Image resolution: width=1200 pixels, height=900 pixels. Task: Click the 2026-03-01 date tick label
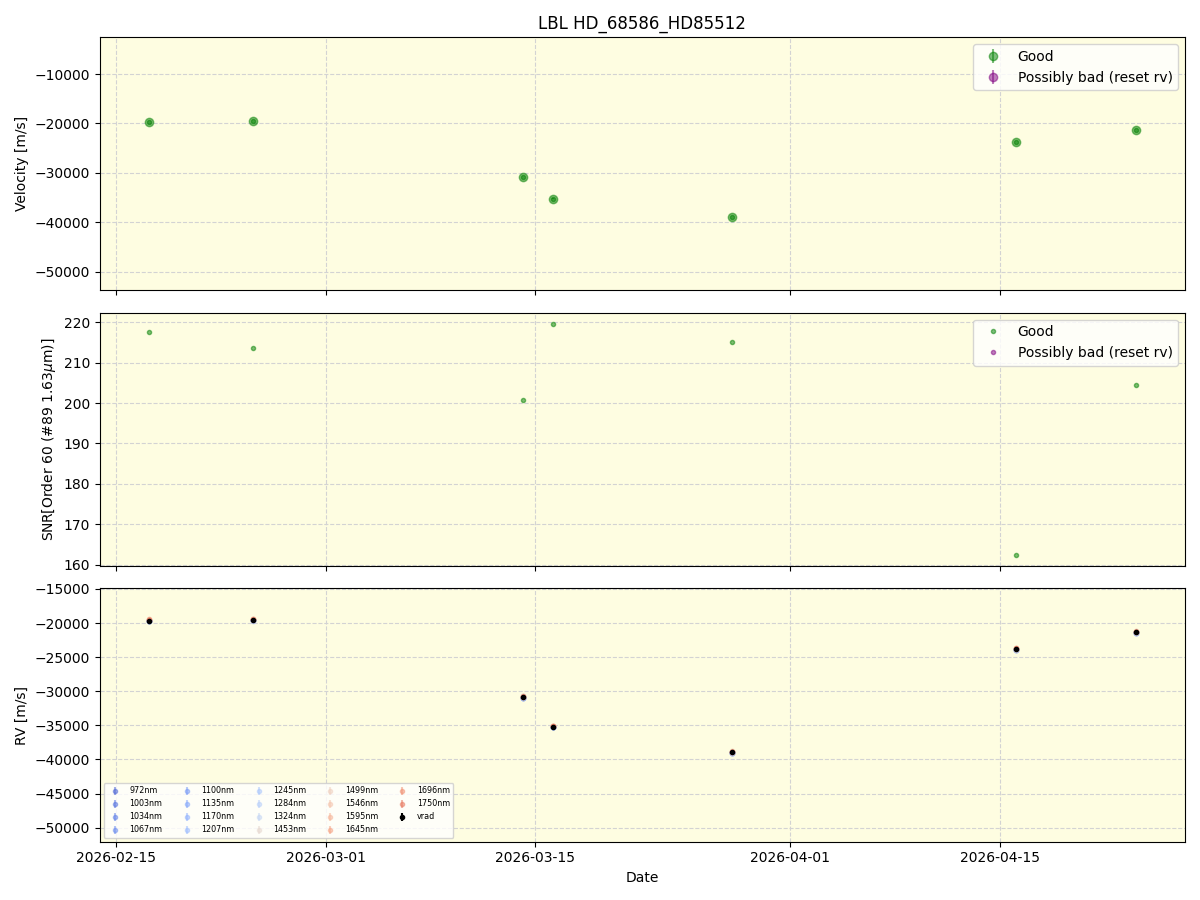click(x=326, y=856)
